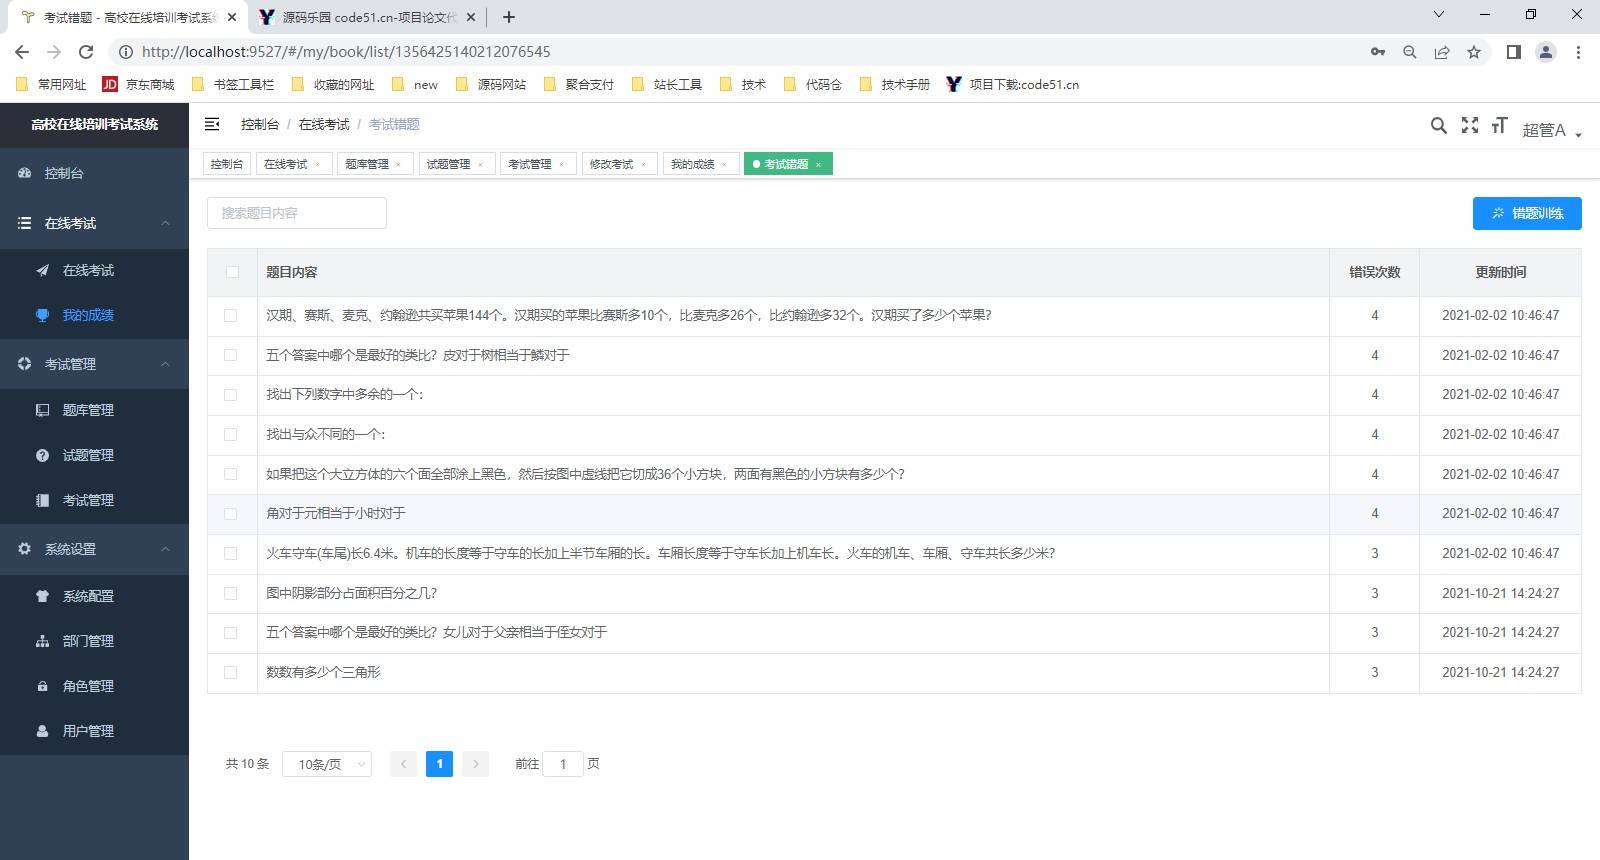Switch to the 题库管理 tag tab
The height and width of the screenshot is (860, 1600).
(373, 164)
